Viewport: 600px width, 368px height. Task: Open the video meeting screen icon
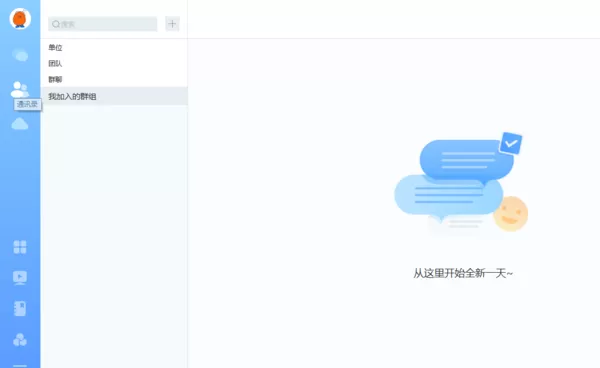click(20, 278)
